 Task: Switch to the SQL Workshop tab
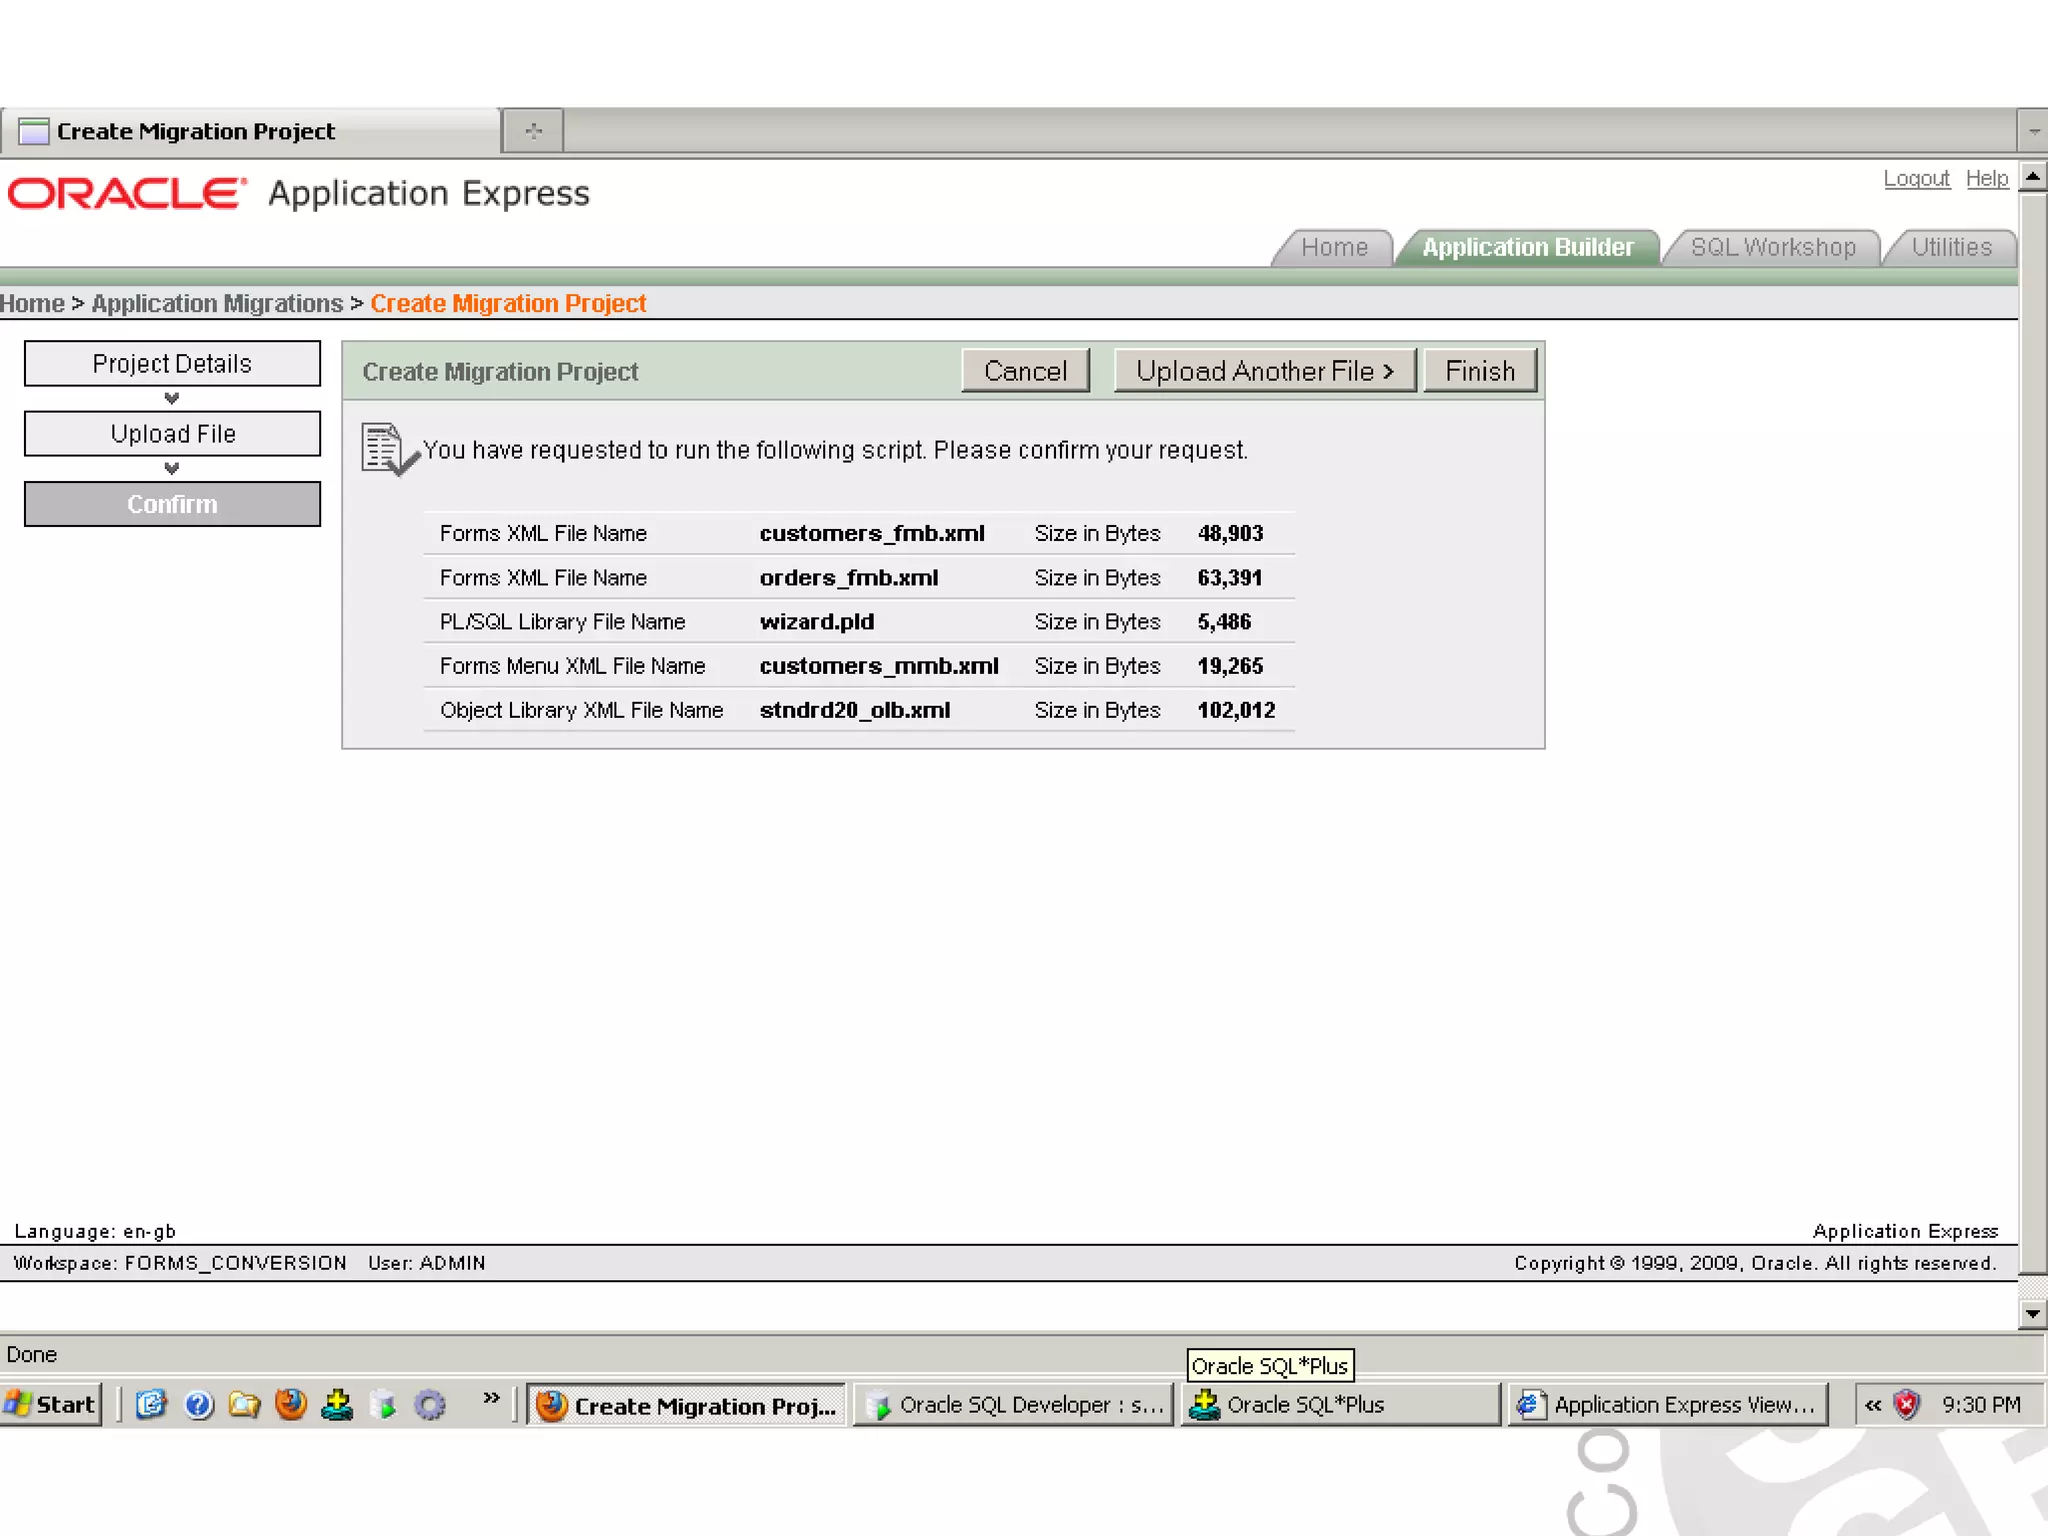pyautogui.click(x=1772, y=247)
